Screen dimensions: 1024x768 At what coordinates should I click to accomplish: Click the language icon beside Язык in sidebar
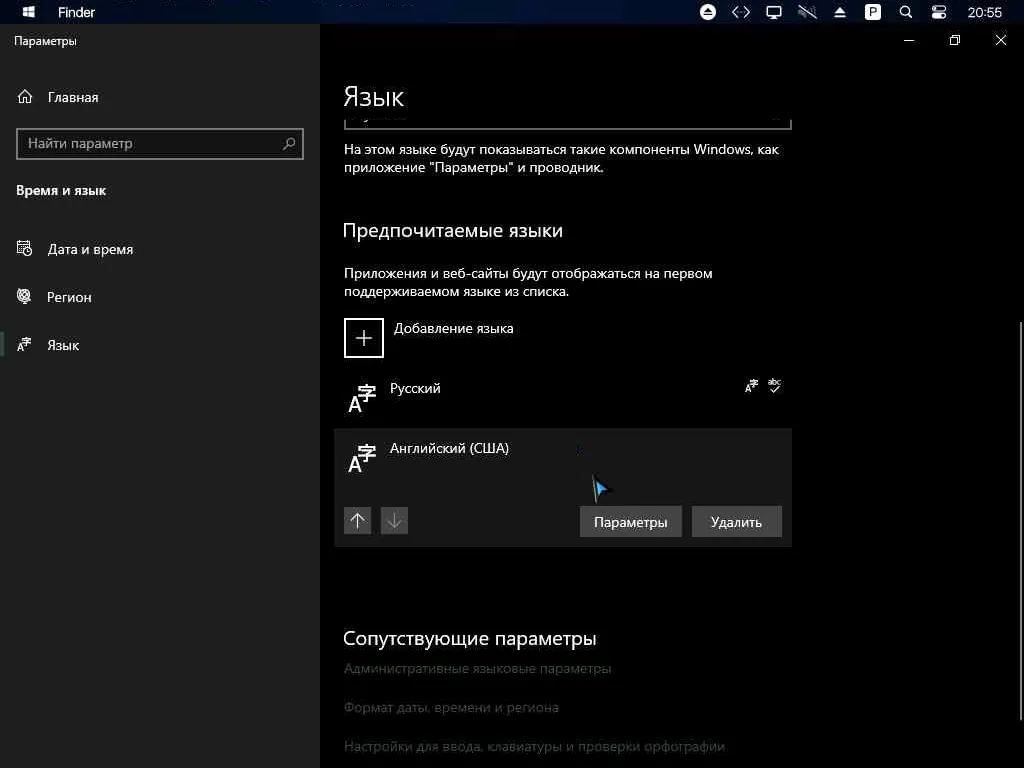(x=24, y=344)
